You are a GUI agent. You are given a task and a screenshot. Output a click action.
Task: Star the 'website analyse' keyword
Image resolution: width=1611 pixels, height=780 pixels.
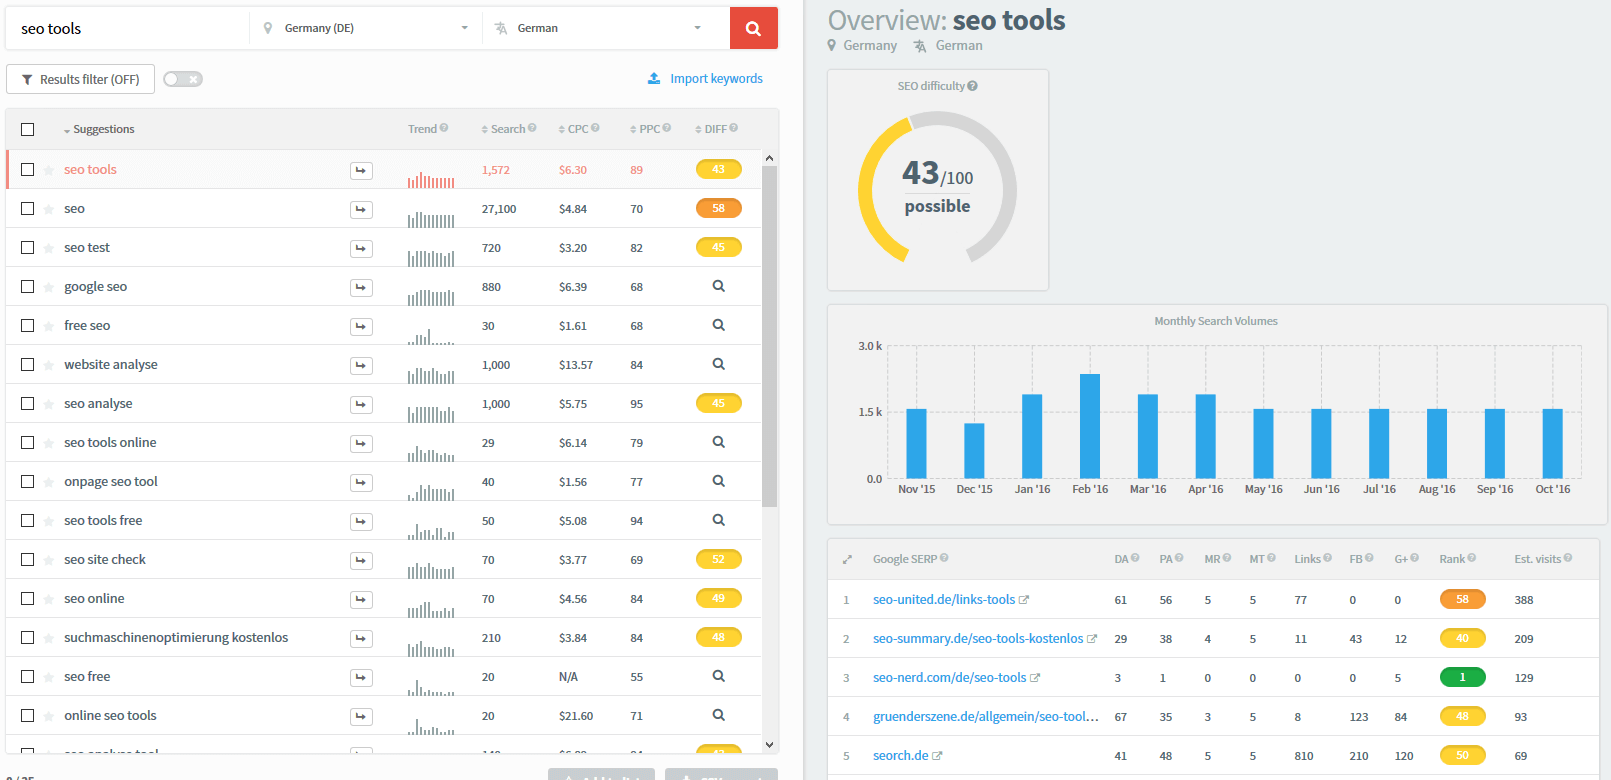(49, 365)
